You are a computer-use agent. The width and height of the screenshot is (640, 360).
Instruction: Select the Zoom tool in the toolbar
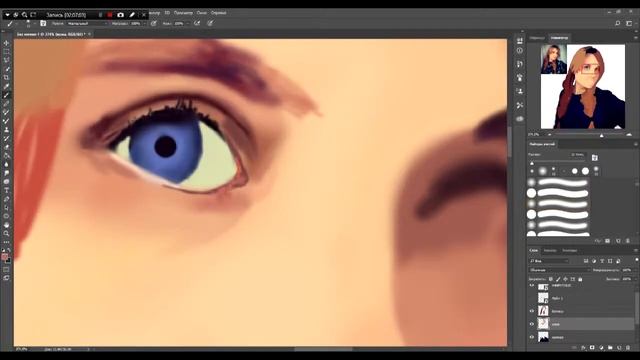[x=6, y=233]
